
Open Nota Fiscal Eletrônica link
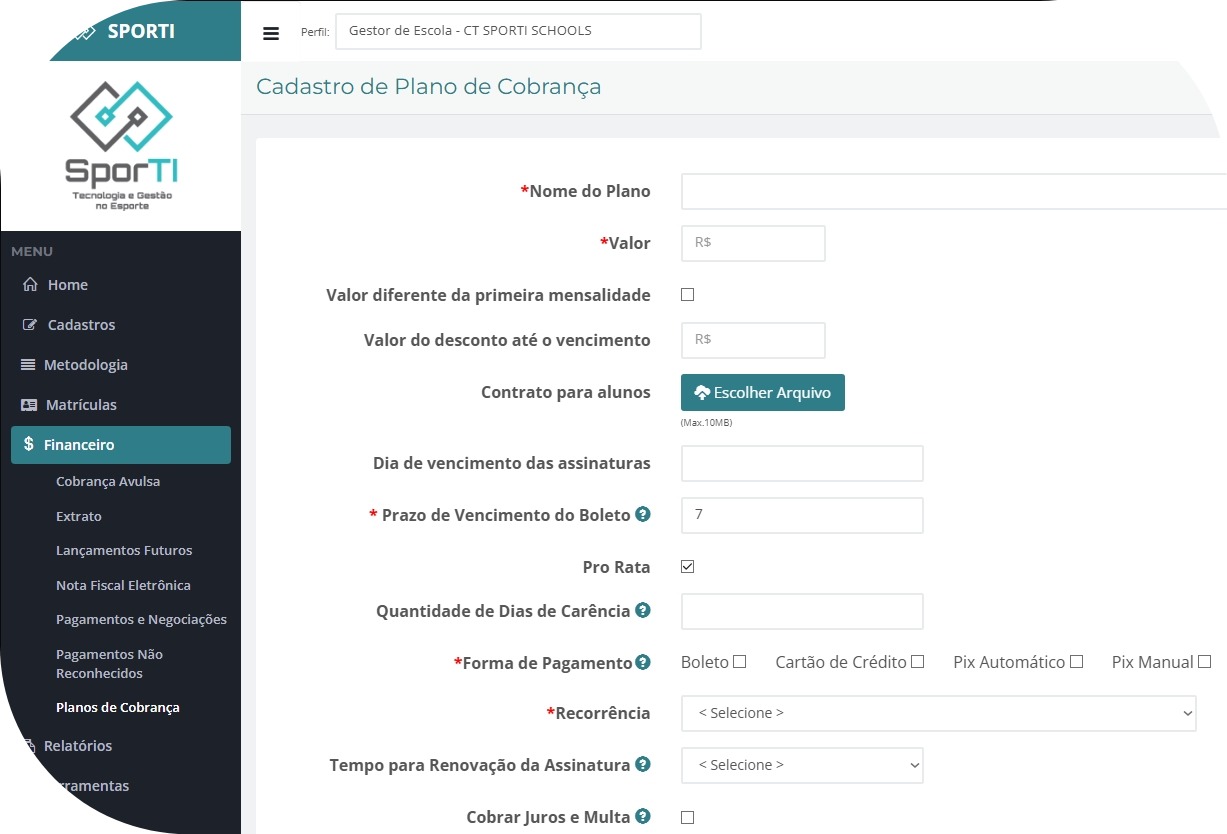coord(123,586)
